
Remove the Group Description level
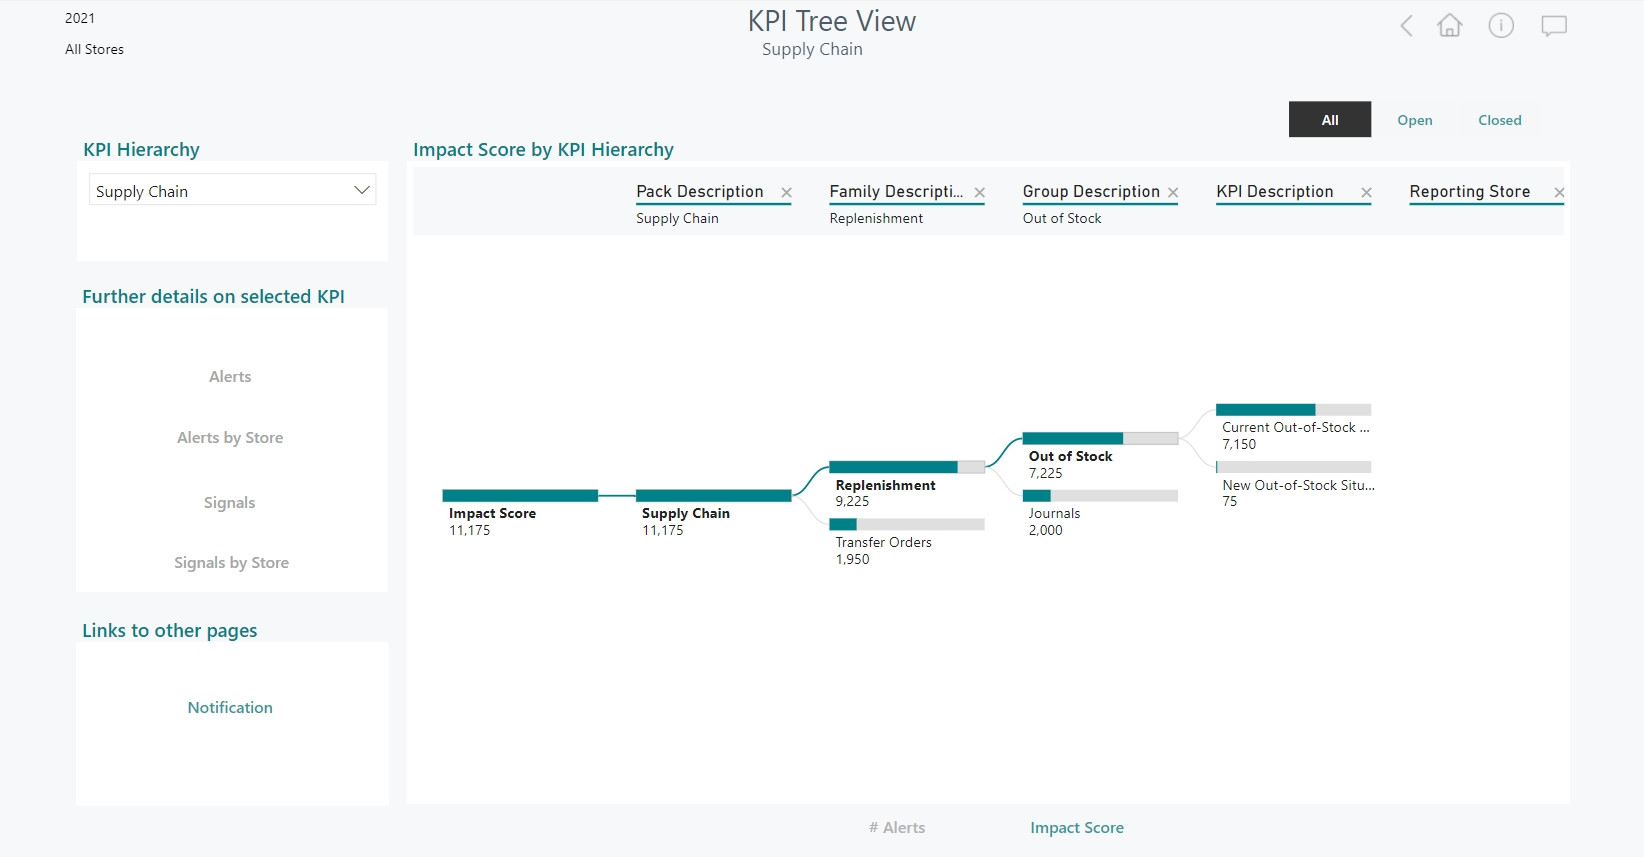click(x=1173, y=193)
